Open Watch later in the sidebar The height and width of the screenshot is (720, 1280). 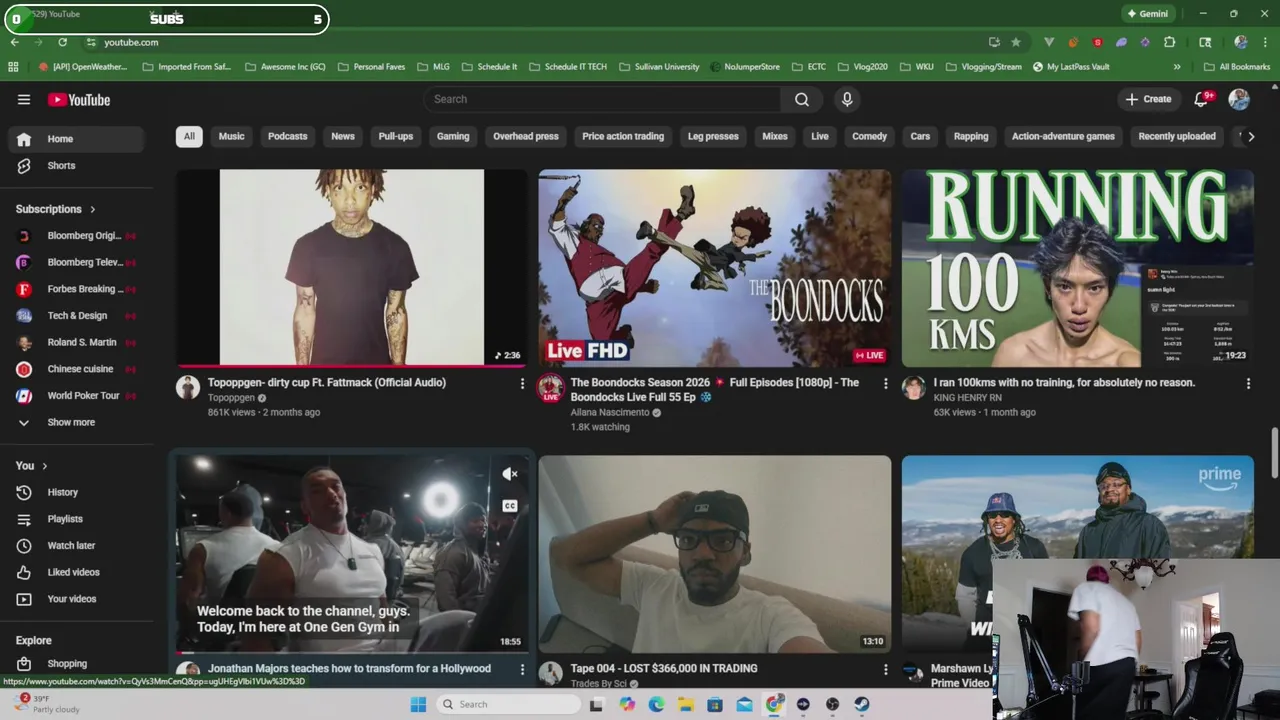click(76, 545)
